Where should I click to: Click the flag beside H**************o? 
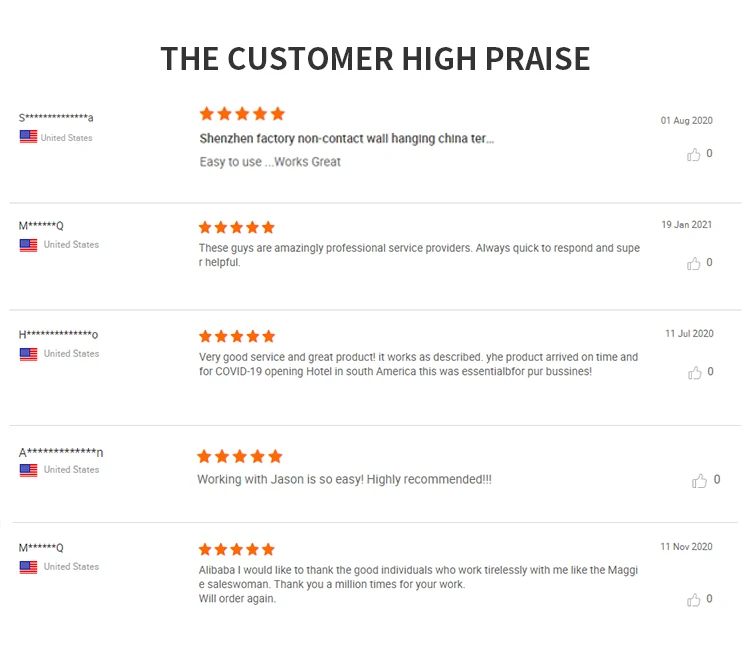pyautogui.click(x=28, y=354)
